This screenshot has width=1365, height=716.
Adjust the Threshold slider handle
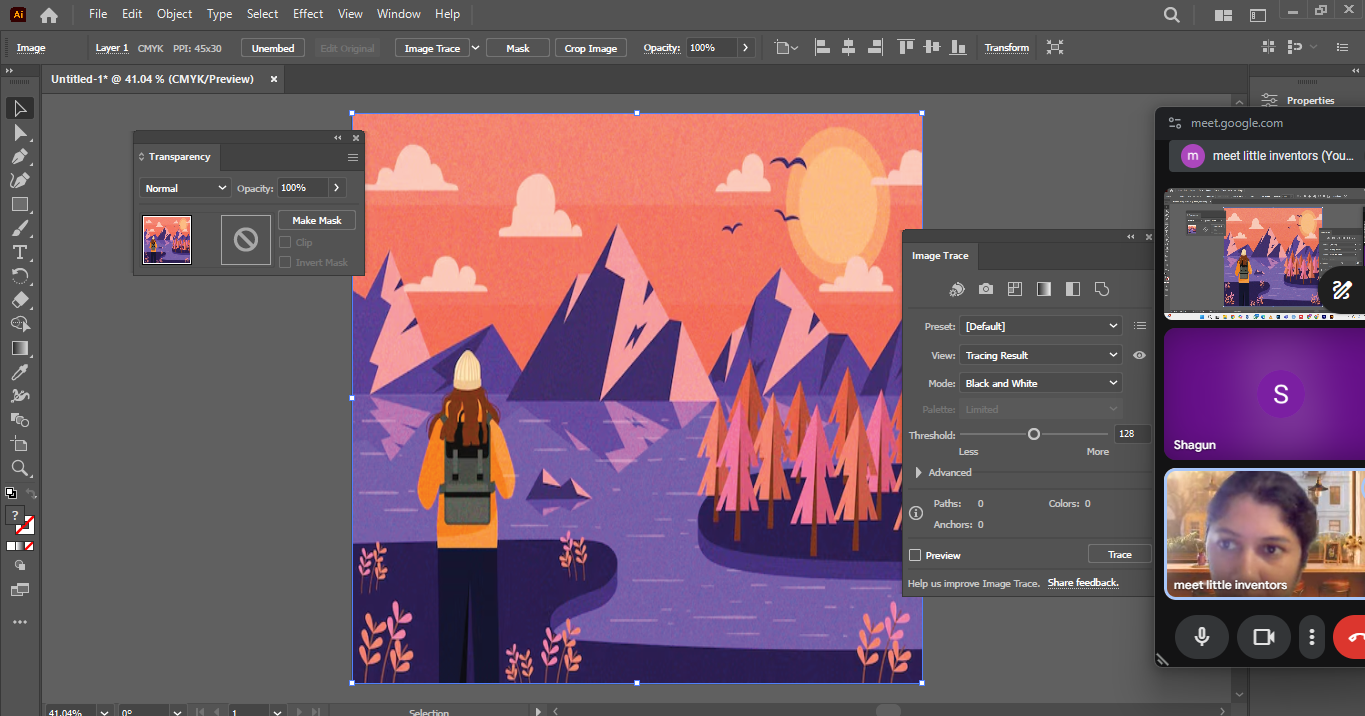tap(1034, 434)
